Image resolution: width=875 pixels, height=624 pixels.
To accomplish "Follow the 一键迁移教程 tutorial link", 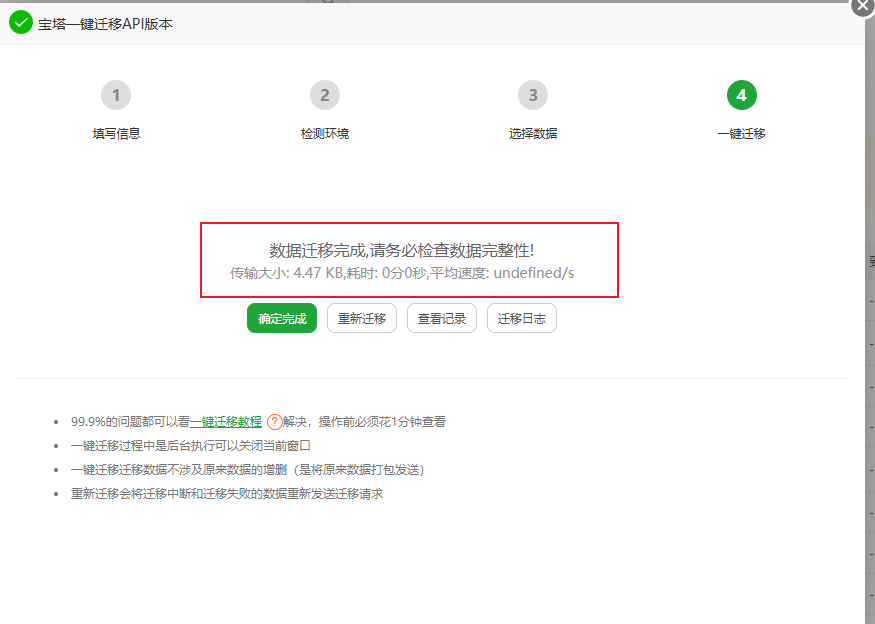I will coord(226,422).
